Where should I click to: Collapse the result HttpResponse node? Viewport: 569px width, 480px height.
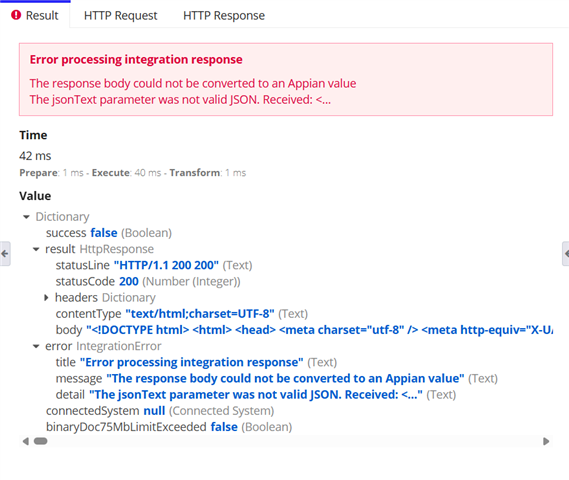(x=36, y=249)
